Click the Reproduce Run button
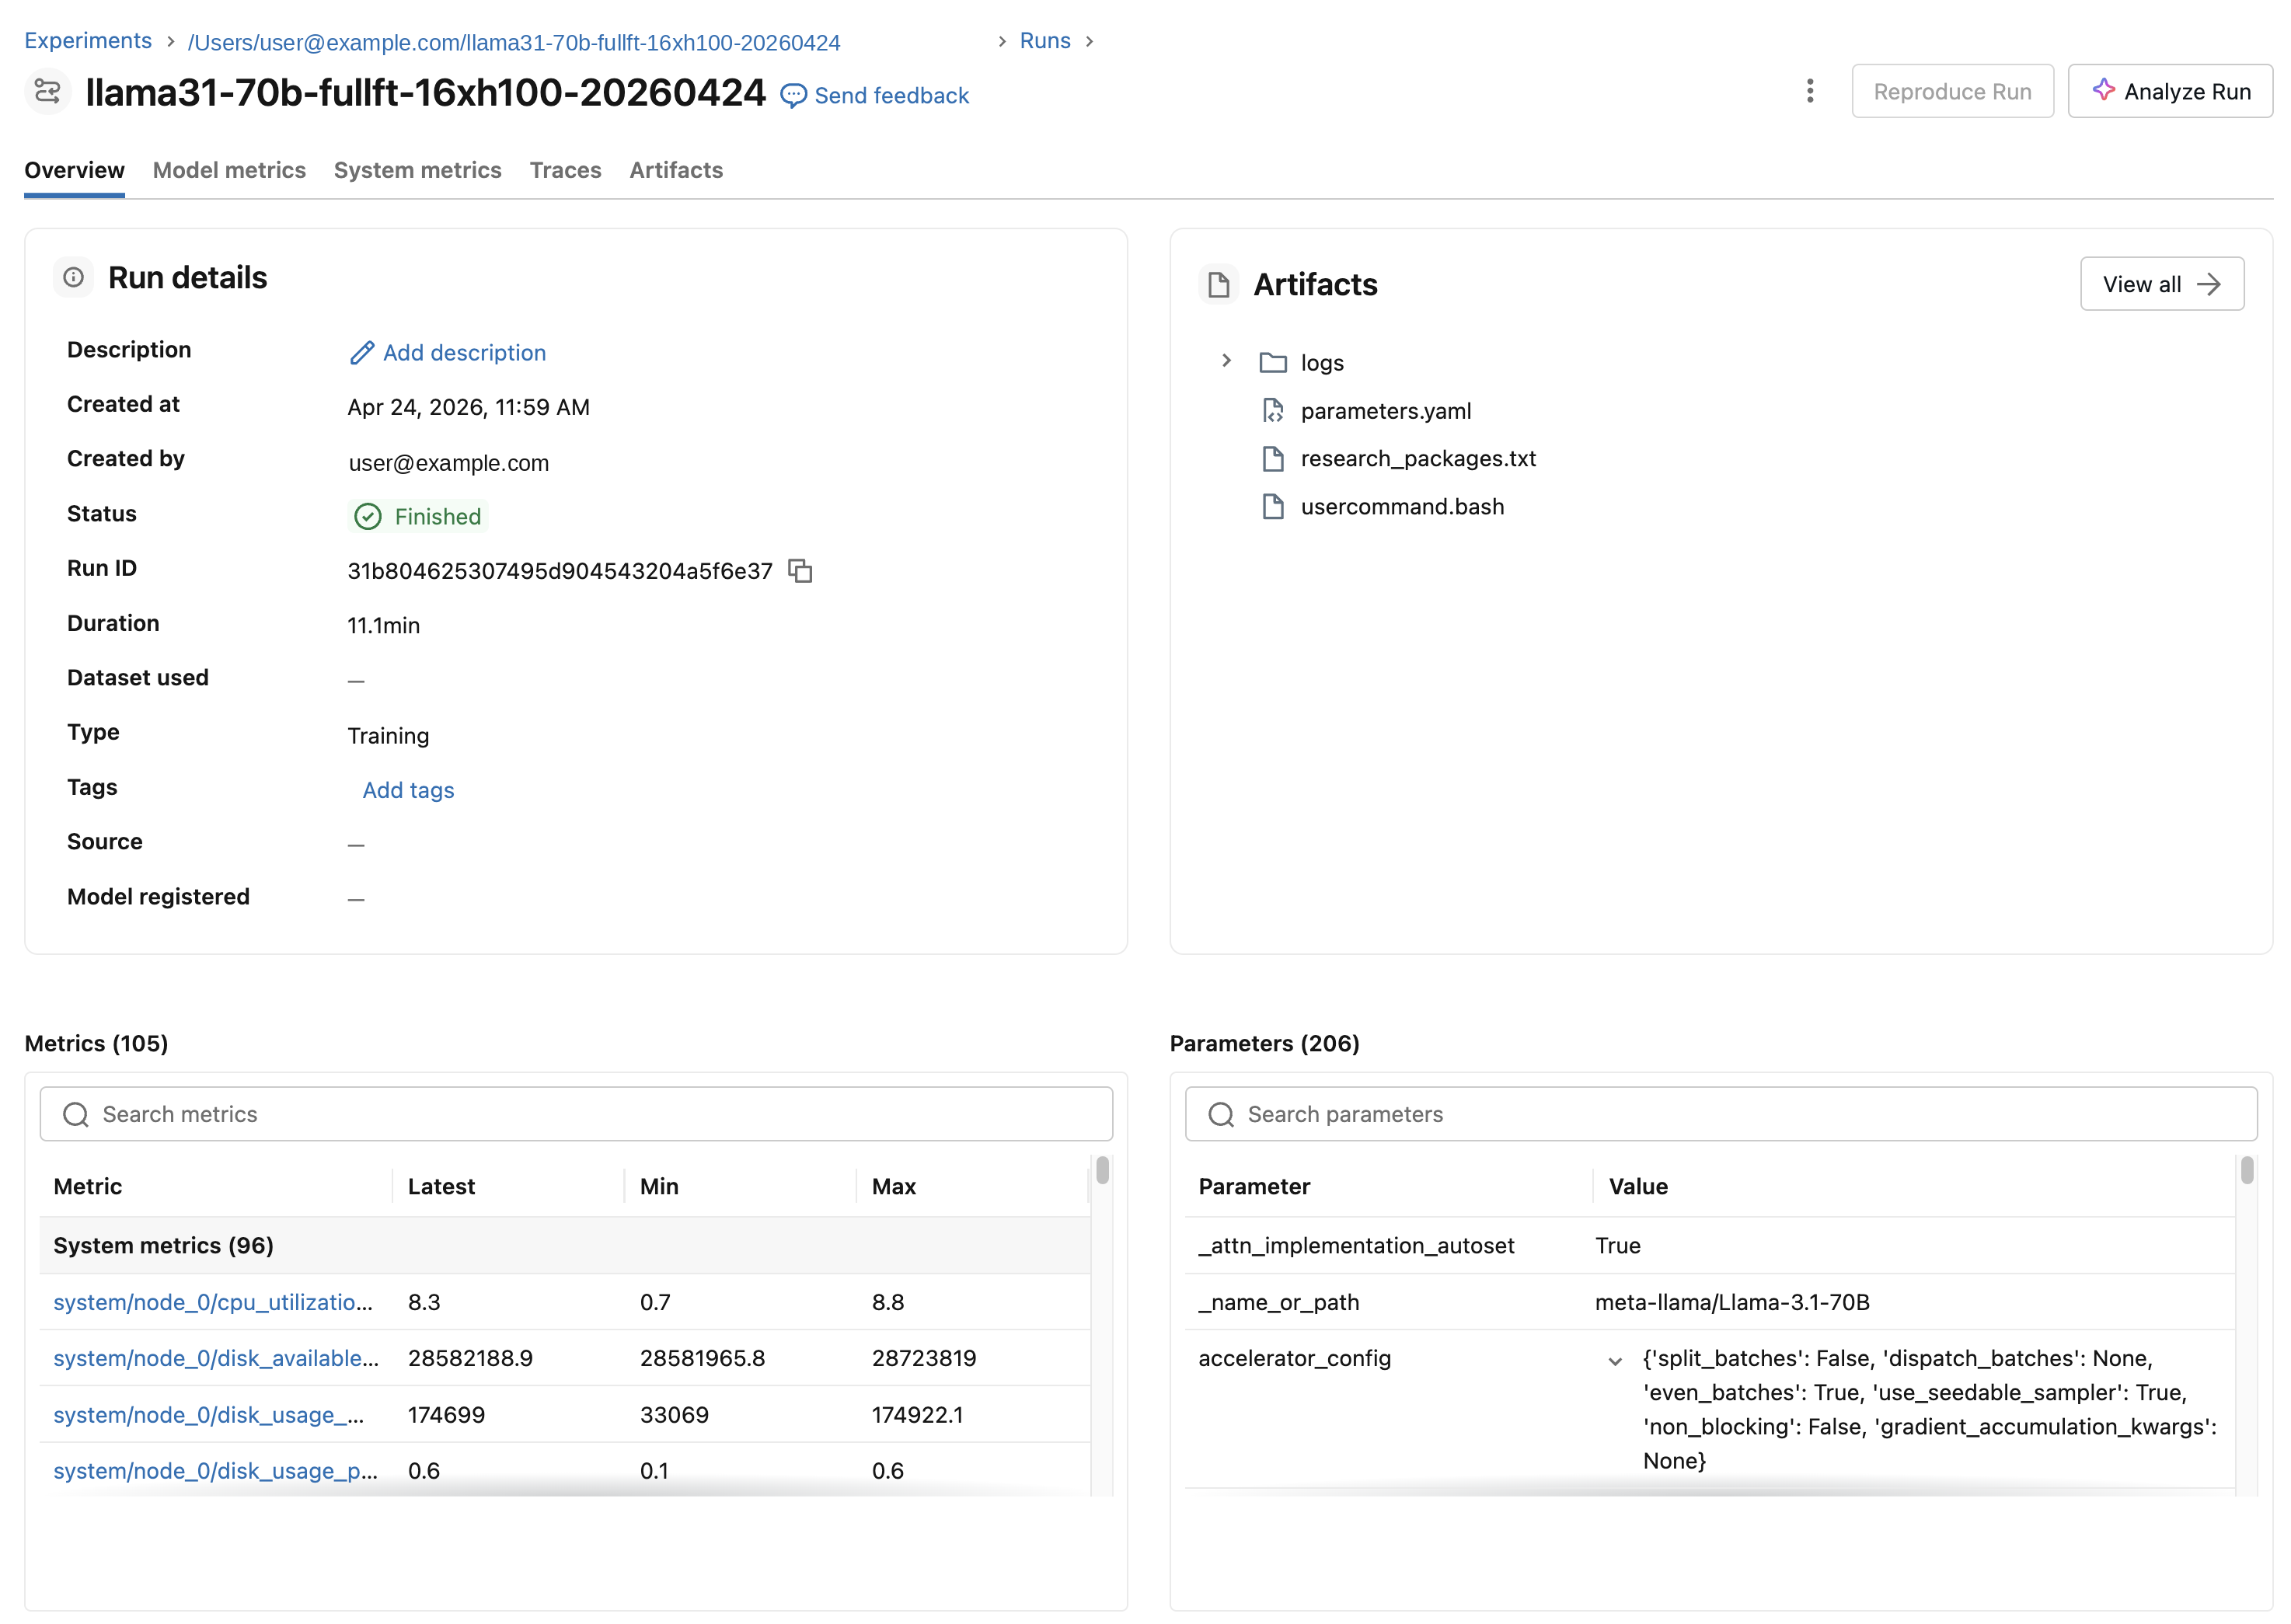The width and height of the screenshot is (2291, 1624). (1952, 91)
